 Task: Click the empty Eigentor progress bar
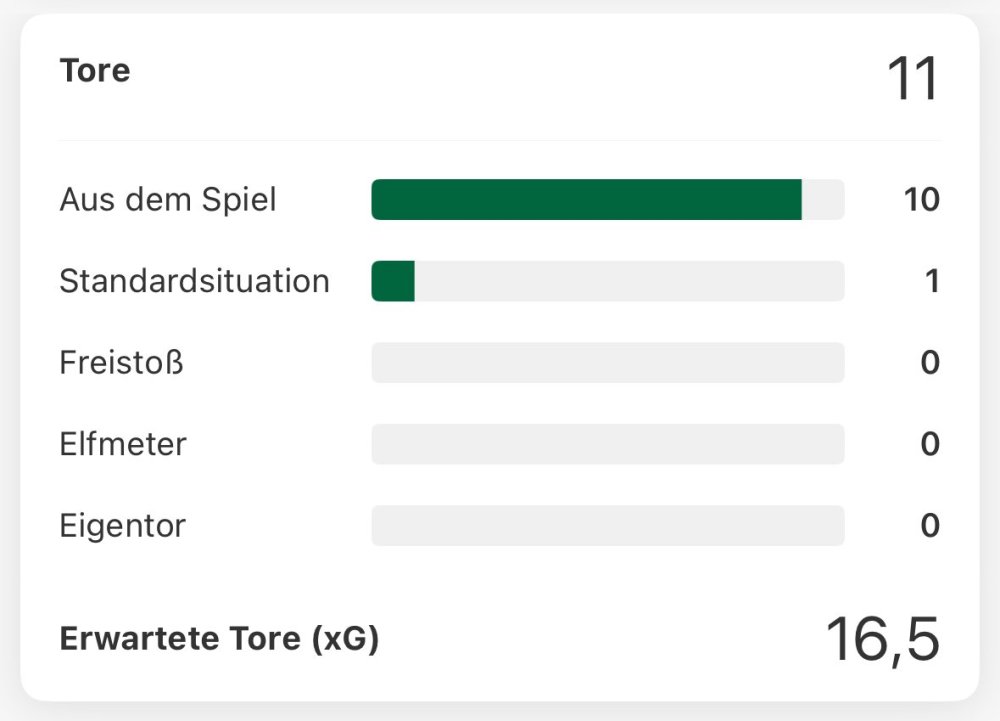607,526
